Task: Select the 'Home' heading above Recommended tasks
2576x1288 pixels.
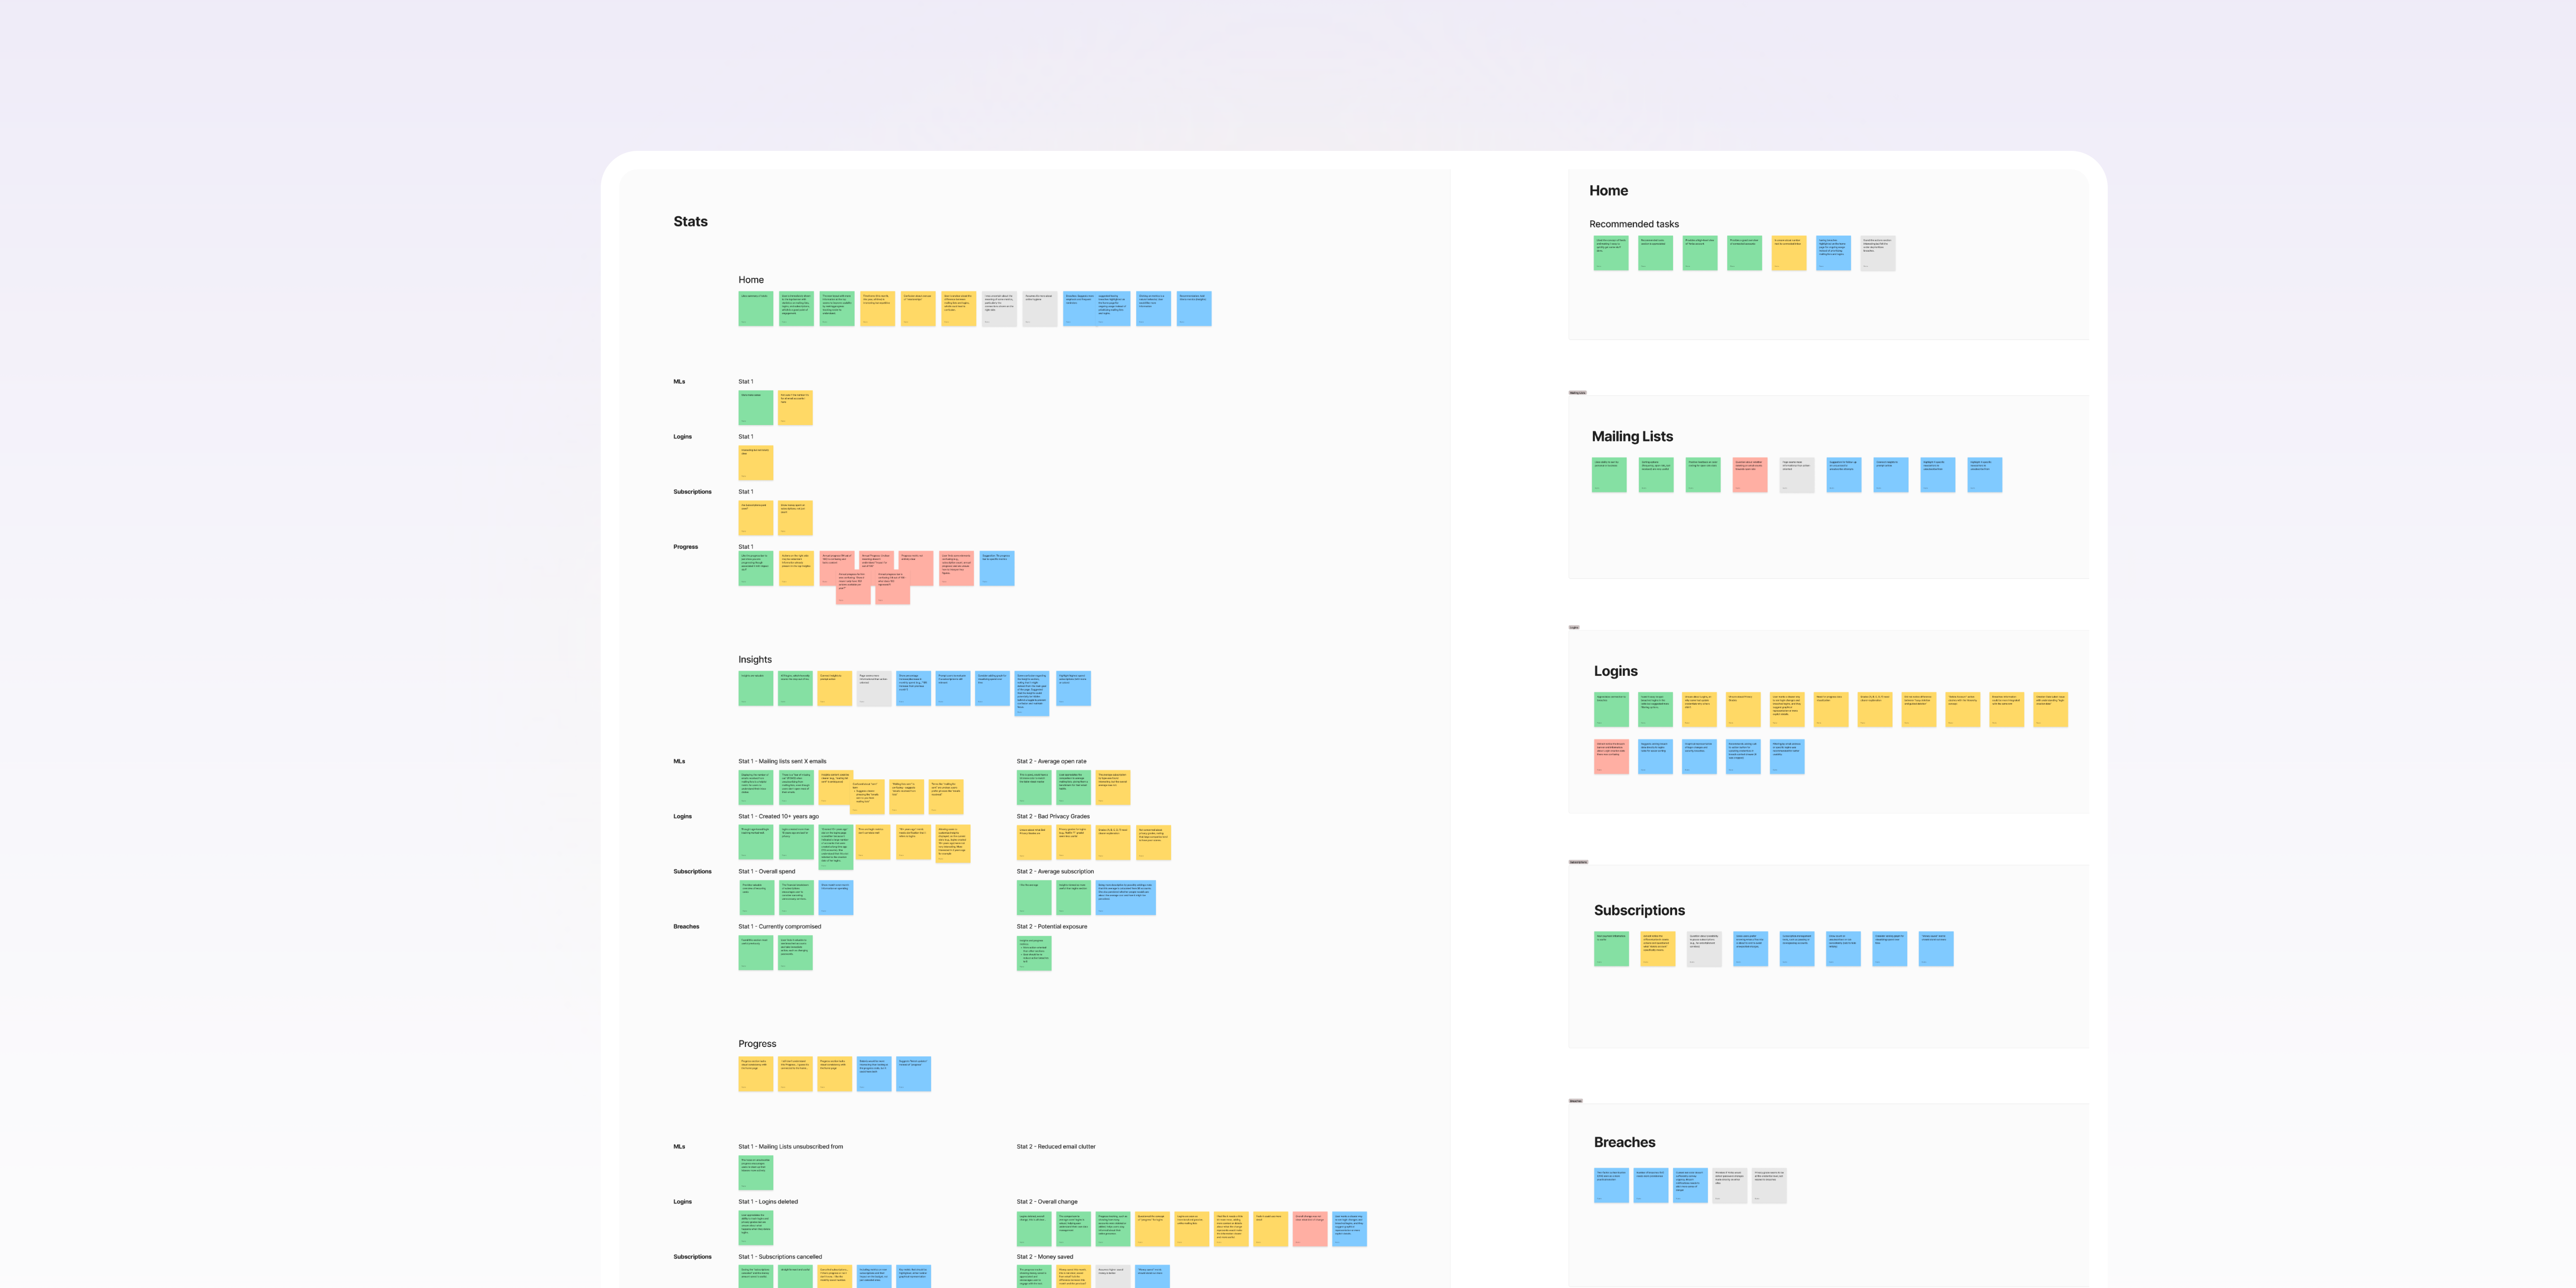Action: click(1608, 191)
